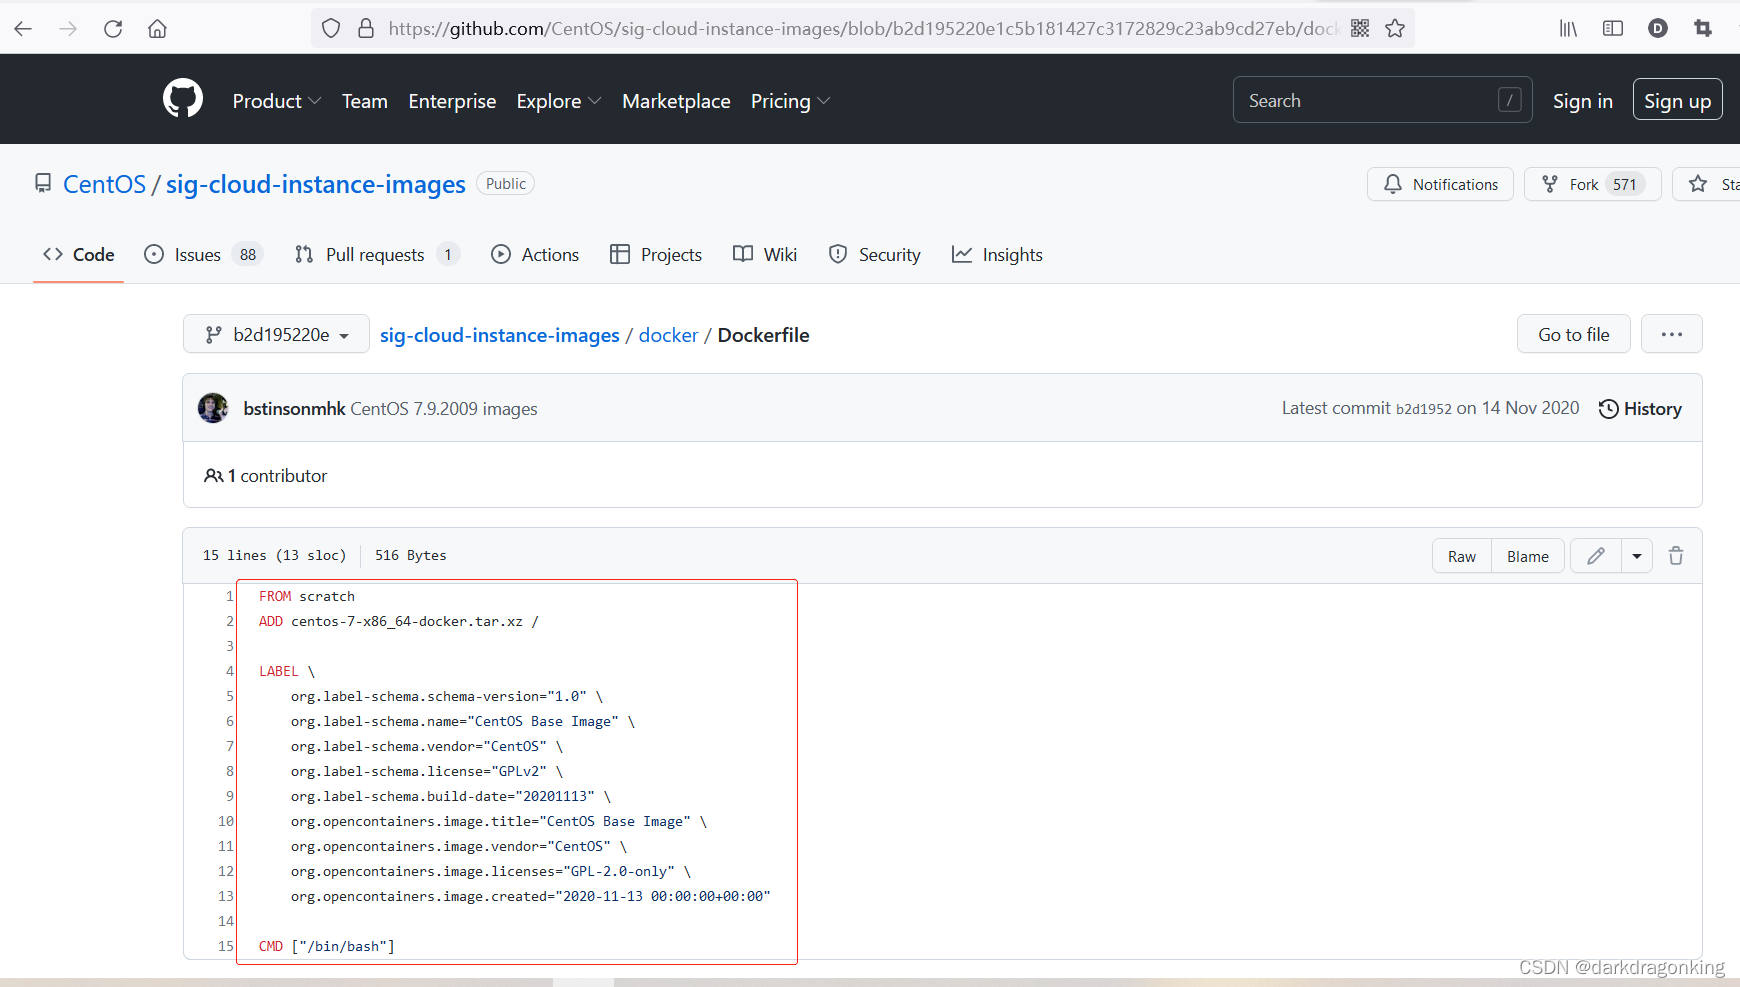Bookmark this page with the star icon
The width and height of the screenshot is (1740, 987).
pyautogui.click(x=1395, y=29)
